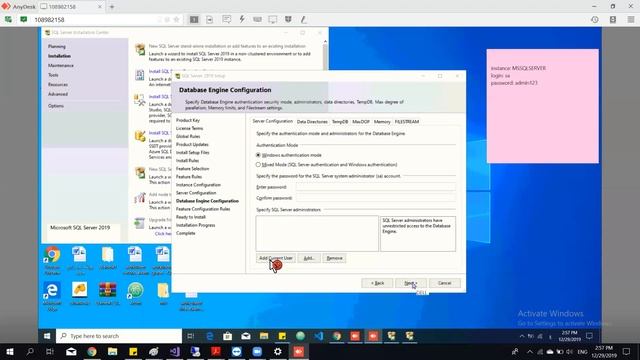Open Adobe Acrobat icon on local taskbar
640x360 pixels.
216,351
